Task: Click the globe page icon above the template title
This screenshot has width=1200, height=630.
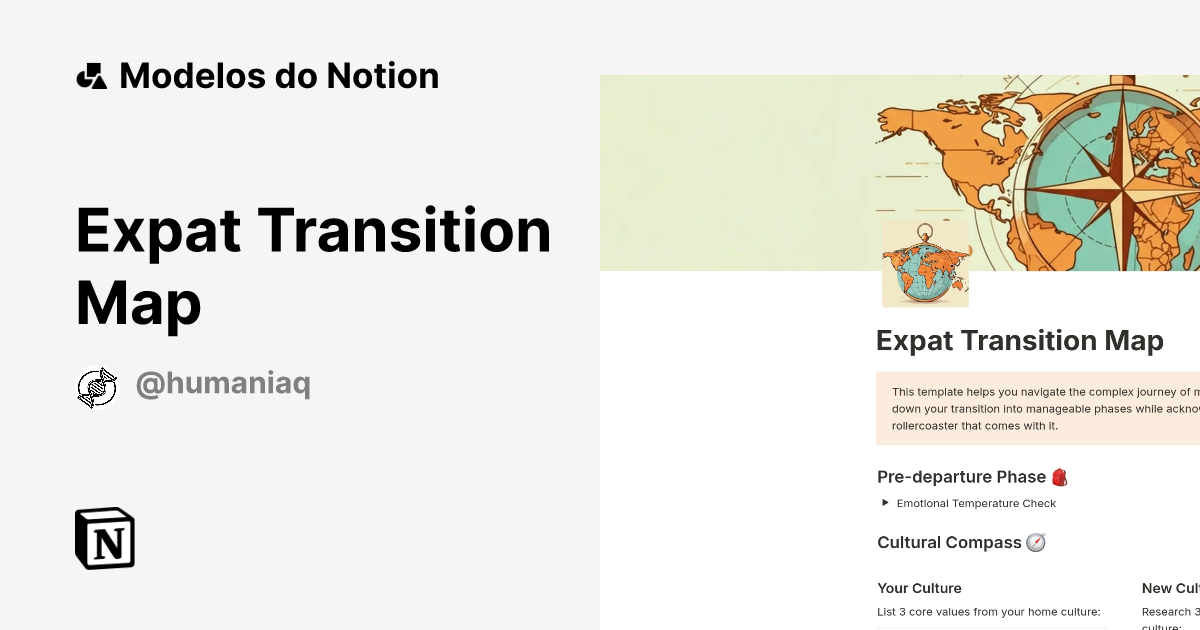Action: [x=925, y=265]
